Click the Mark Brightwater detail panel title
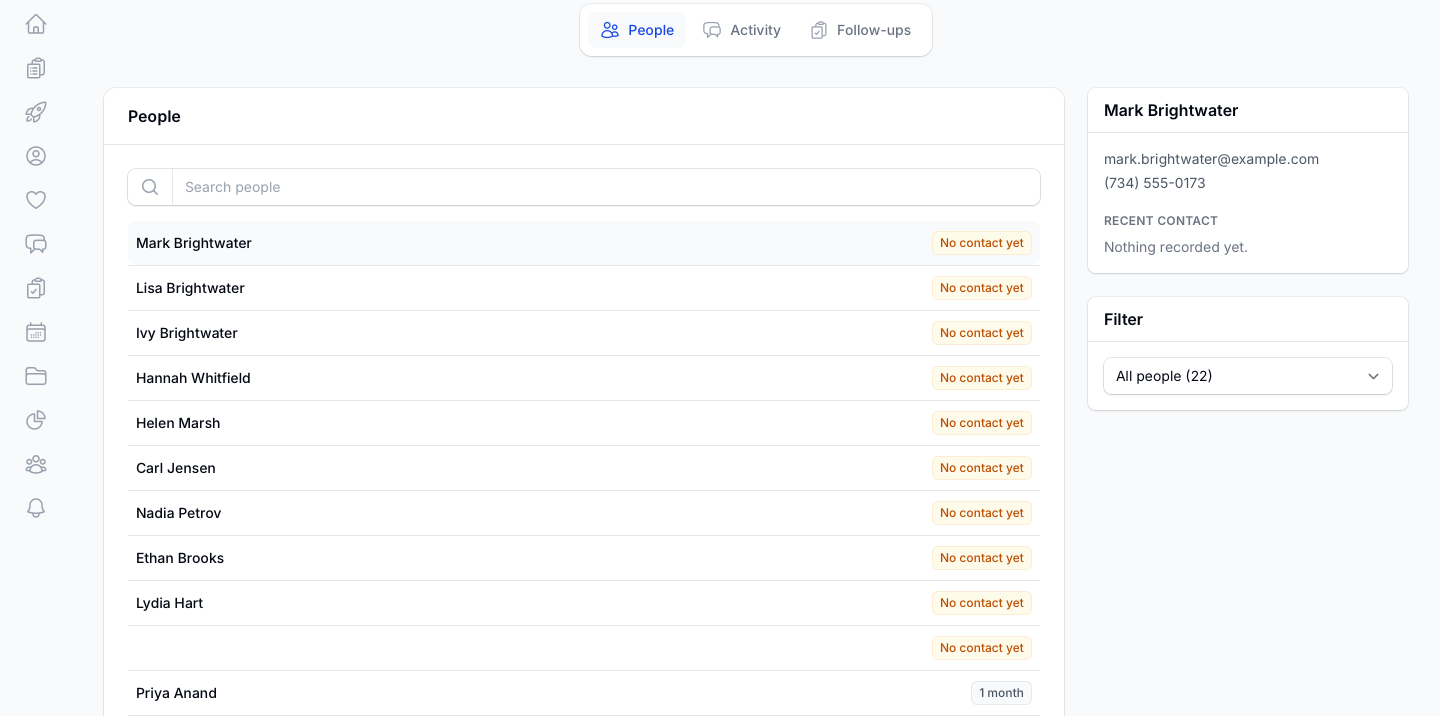Viewport: 1440px width, 716px height. pyautogui.click(x=1171, y=110)
